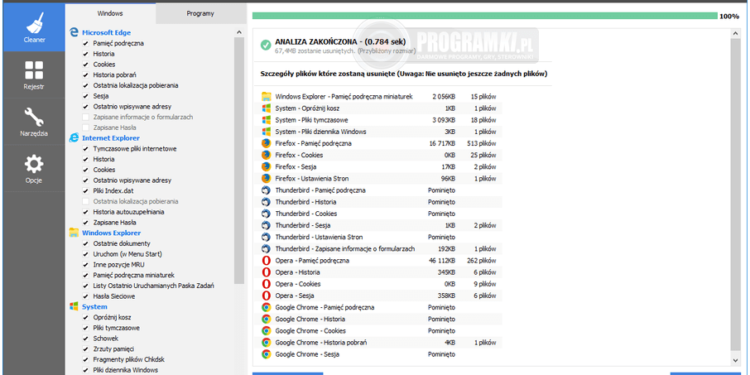Image resolution: width=750 pixels, height=375 pixels.
Task: Click the green 100% progress bar
Action: [x=485, y=16]
